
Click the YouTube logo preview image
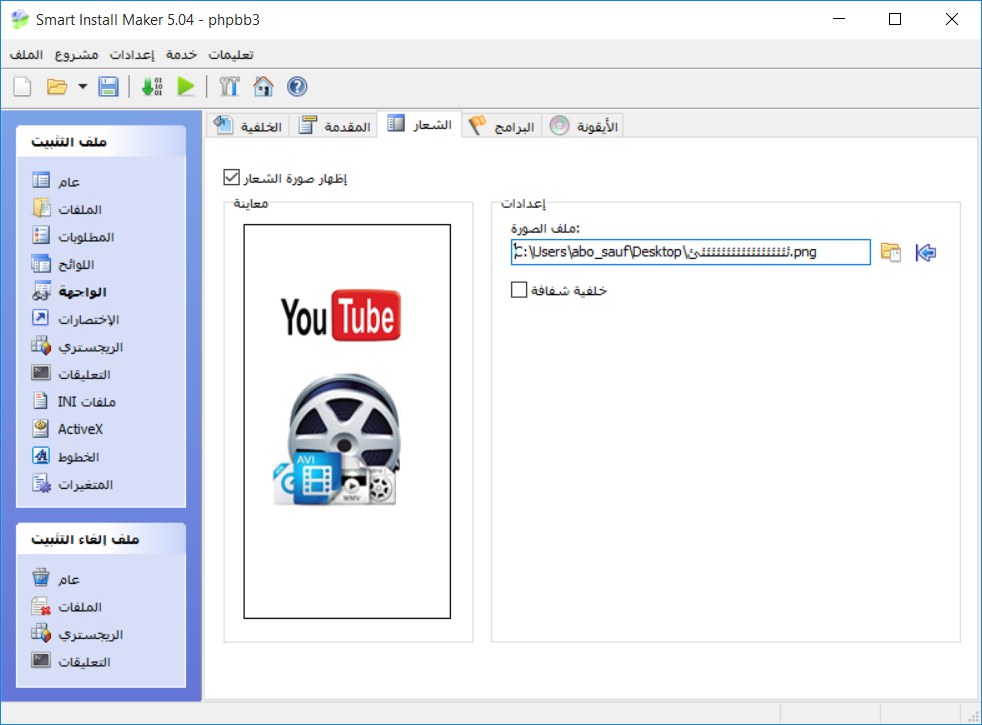(x=341, y=316)
